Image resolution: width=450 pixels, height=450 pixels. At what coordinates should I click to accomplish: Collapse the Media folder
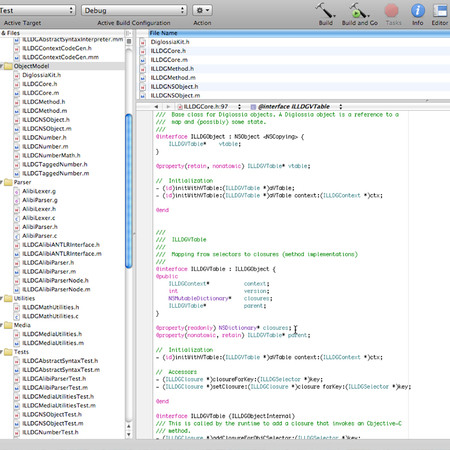point(2,325)
